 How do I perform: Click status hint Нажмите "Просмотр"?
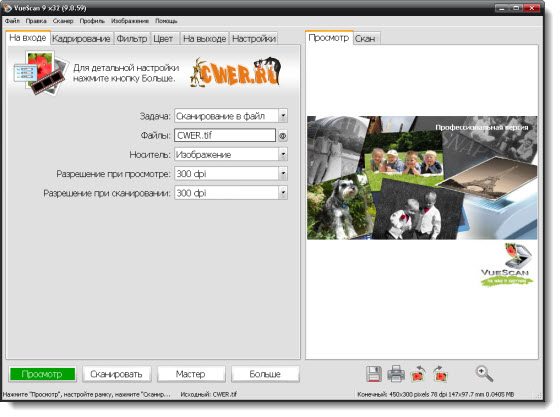point(87,395)
